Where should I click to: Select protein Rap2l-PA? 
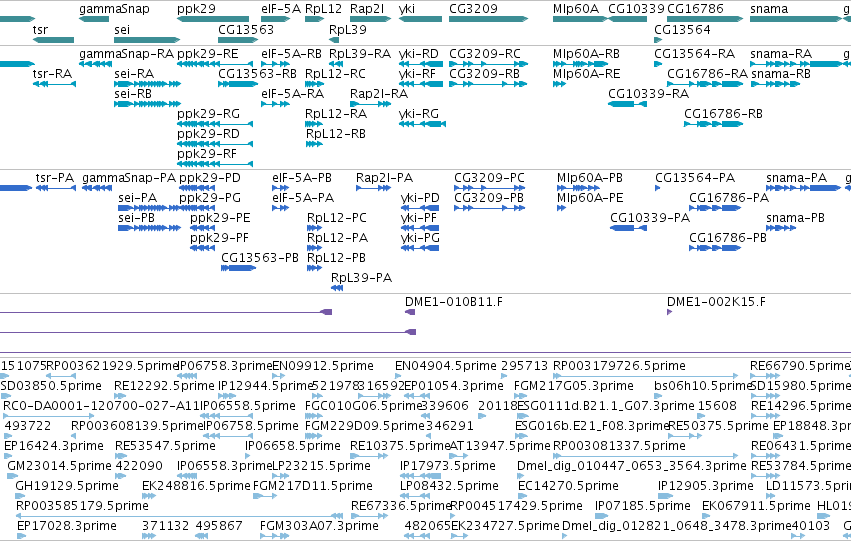[384, 179]
